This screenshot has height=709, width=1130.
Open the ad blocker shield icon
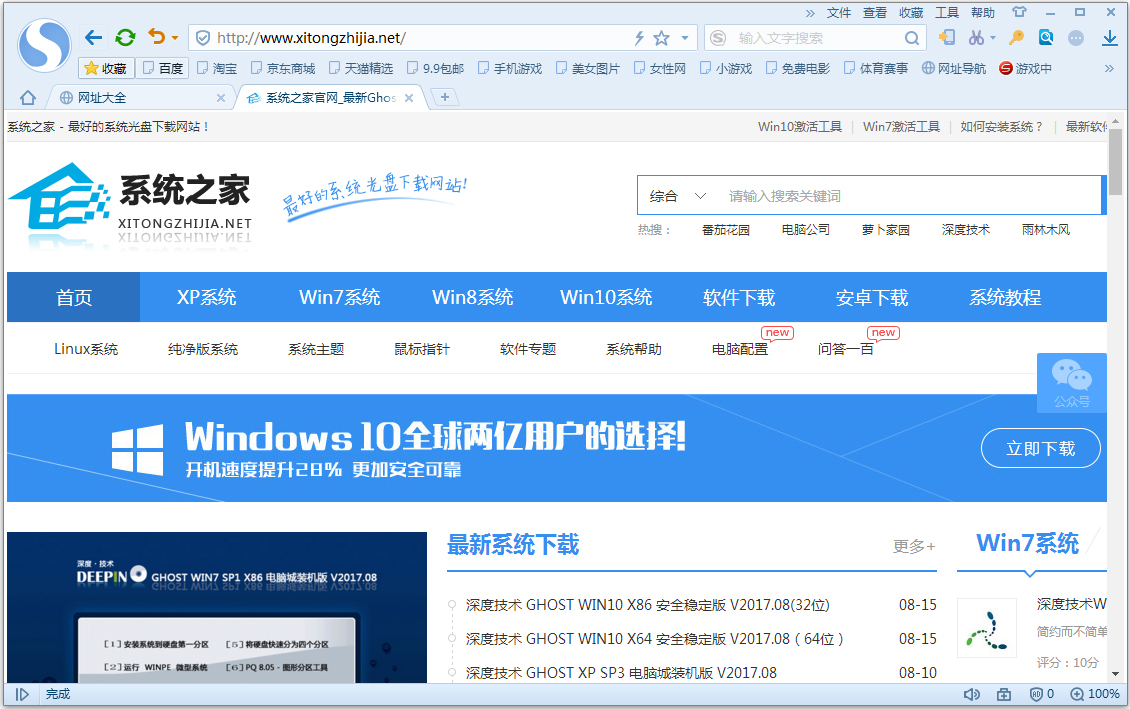coord(1037,694)
